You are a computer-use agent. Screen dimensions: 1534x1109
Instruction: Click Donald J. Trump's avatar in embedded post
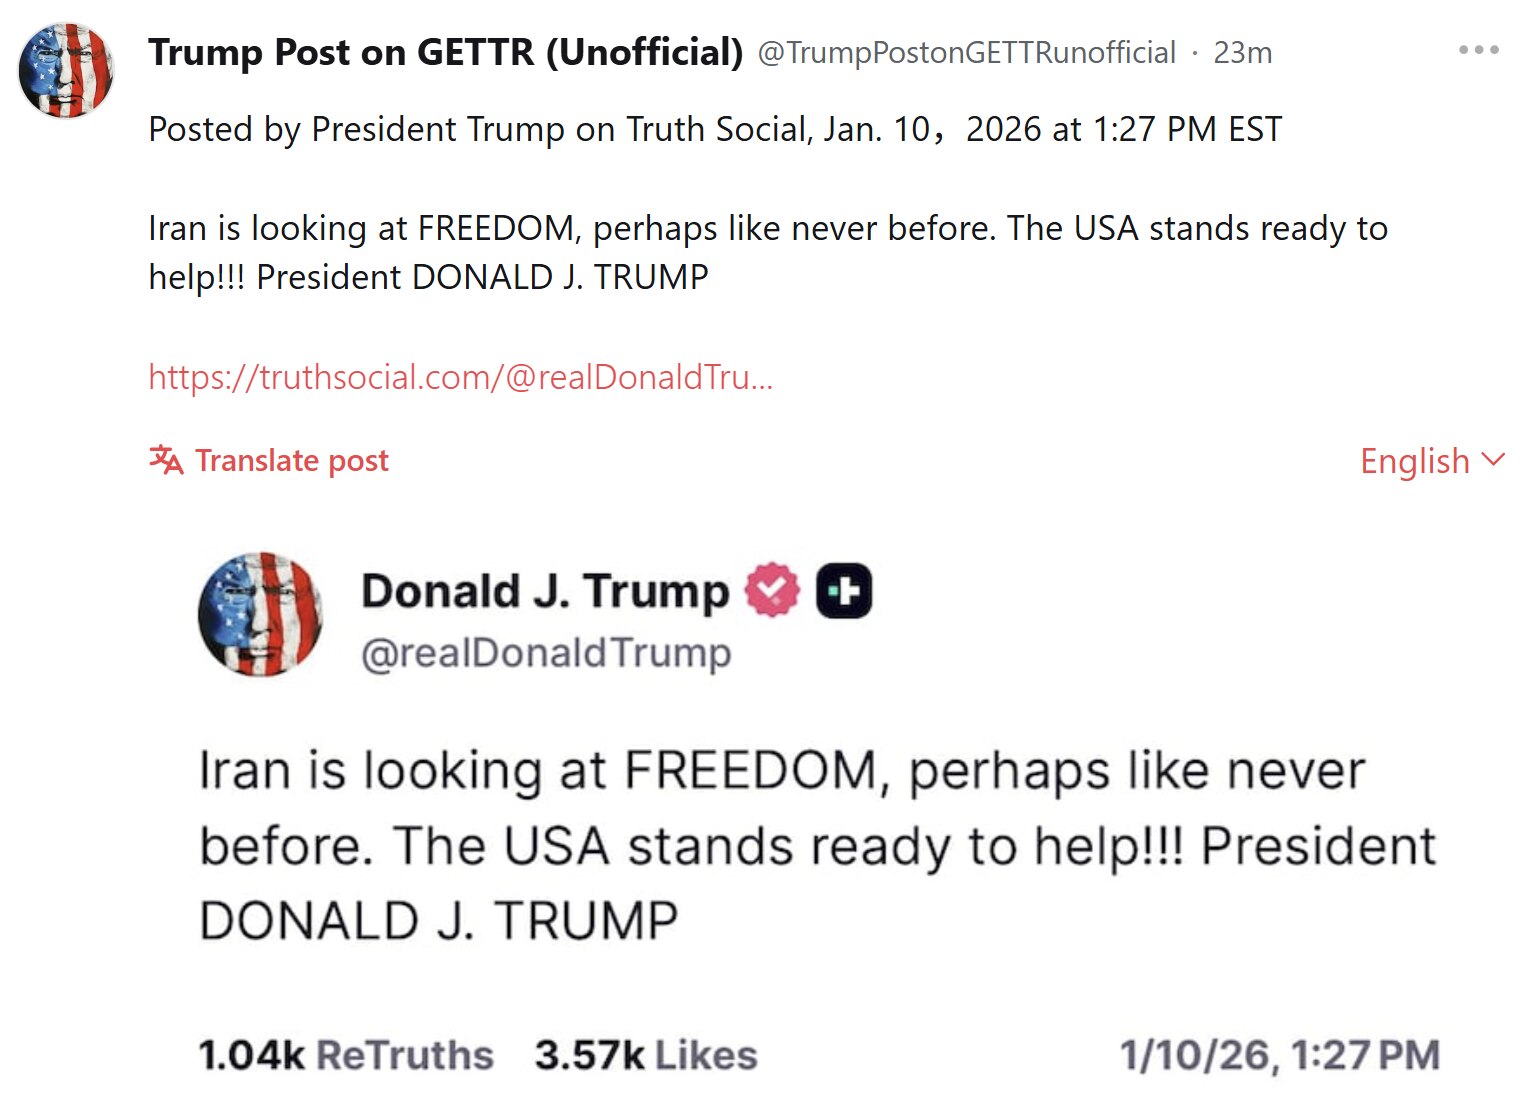(x=261, y=614)
